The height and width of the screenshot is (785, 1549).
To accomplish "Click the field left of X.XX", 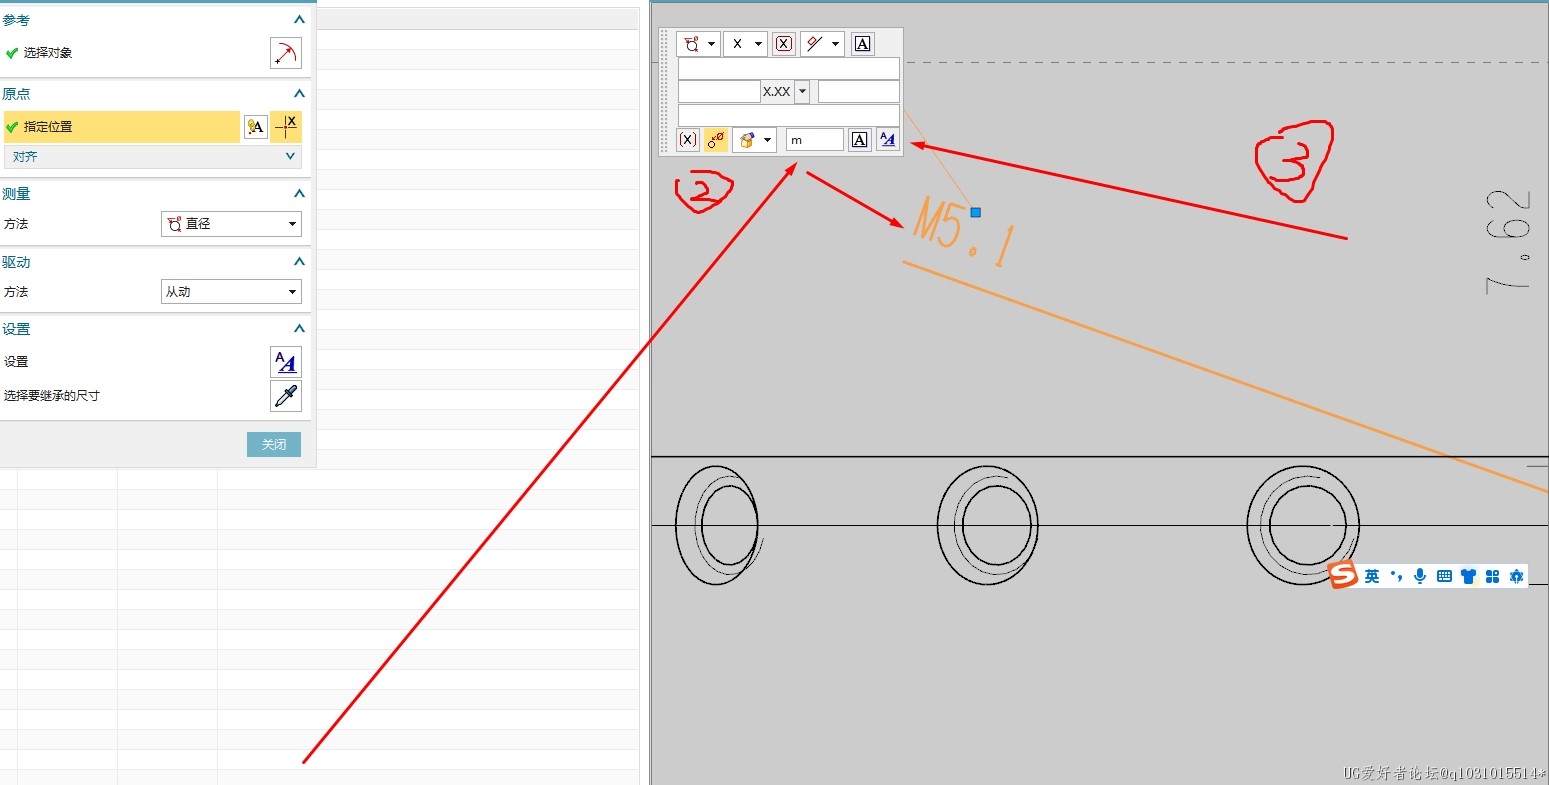I will [719, 92].
